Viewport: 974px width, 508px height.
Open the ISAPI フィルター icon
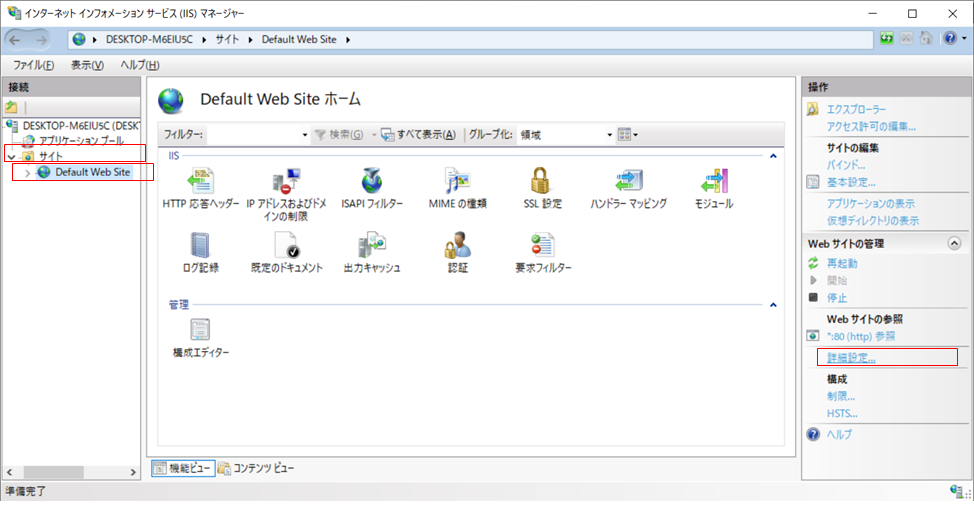pos(371,181)
